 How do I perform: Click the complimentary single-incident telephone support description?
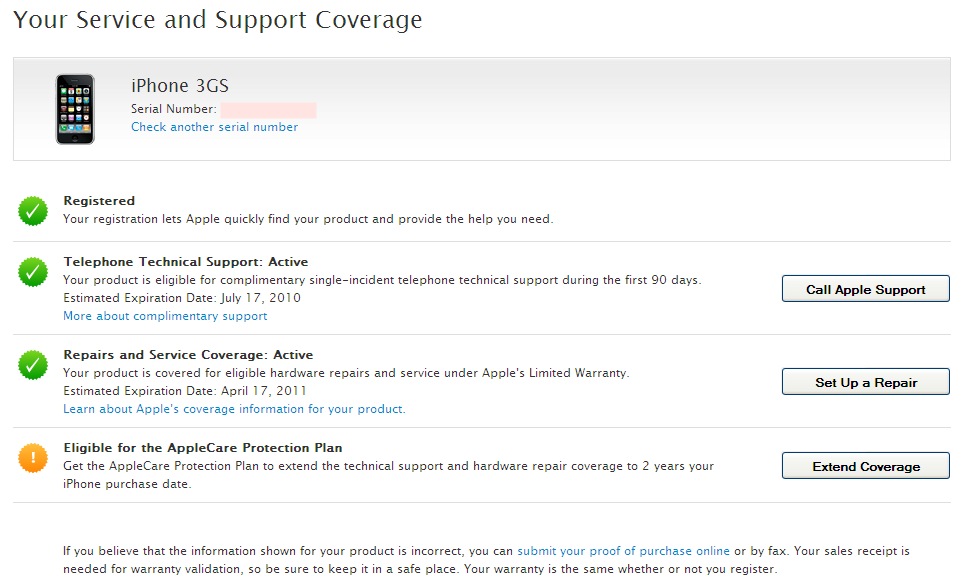click(382, 280)
